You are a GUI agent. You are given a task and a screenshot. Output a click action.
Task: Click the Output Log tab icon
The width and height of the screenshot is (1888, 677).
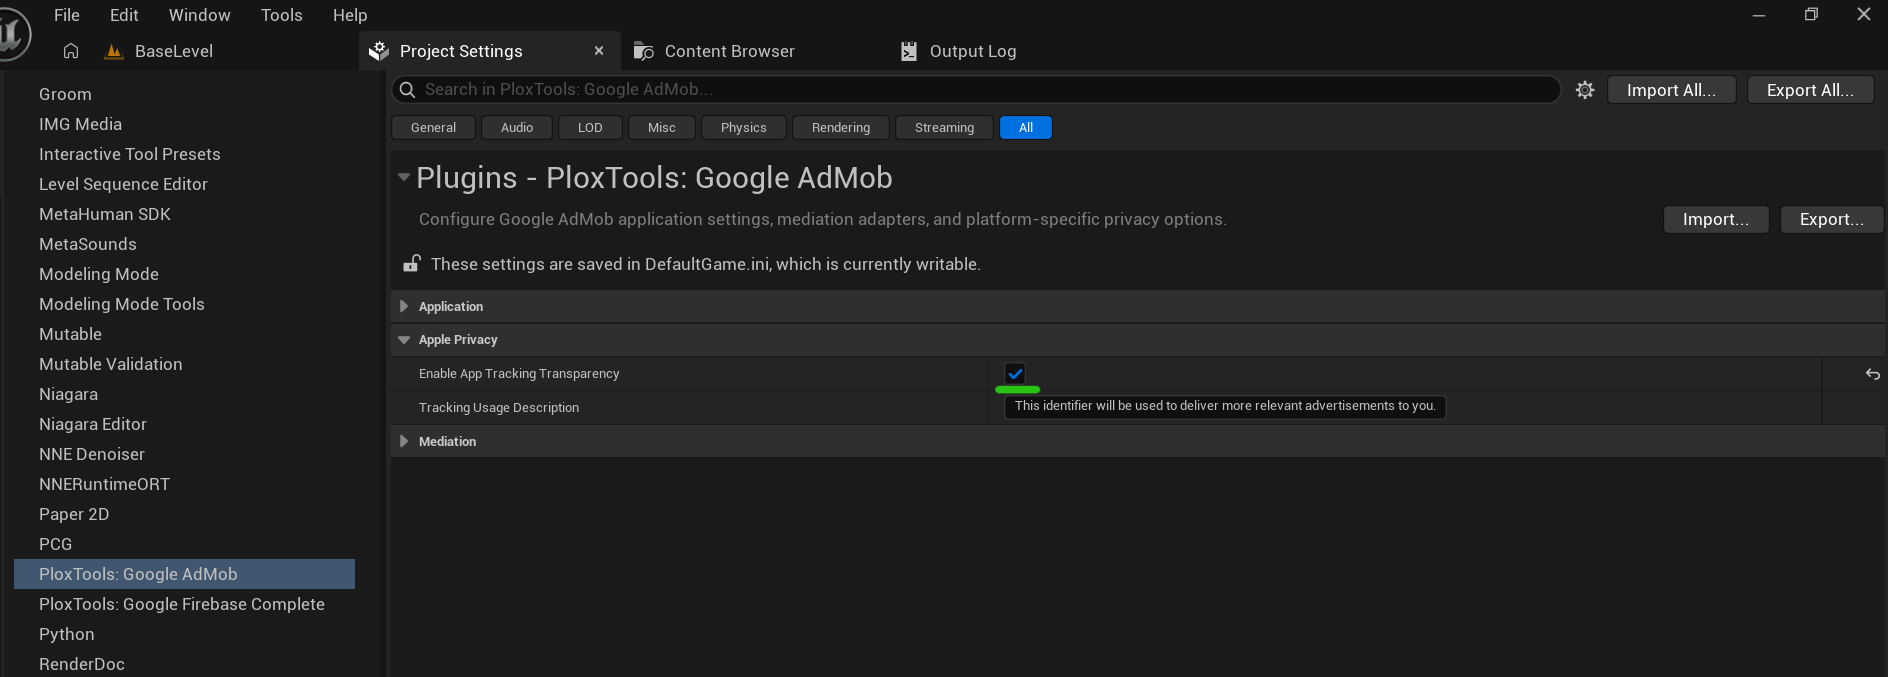click(909, 51)
